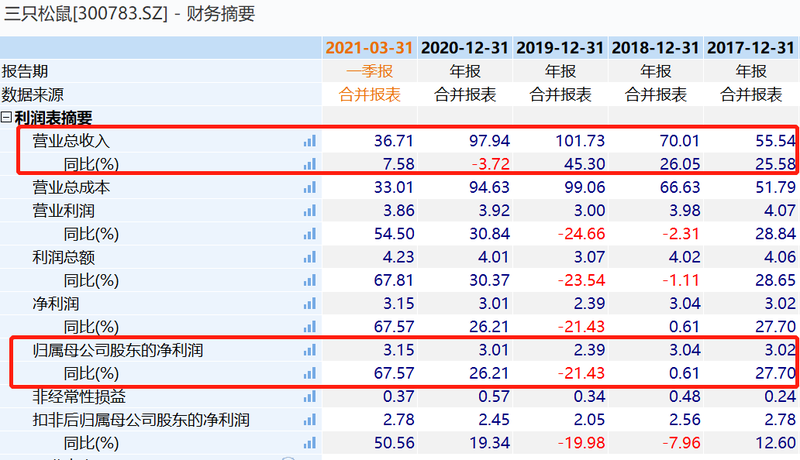
Task: Click the 报告期 row label
Action: point(24,71)
